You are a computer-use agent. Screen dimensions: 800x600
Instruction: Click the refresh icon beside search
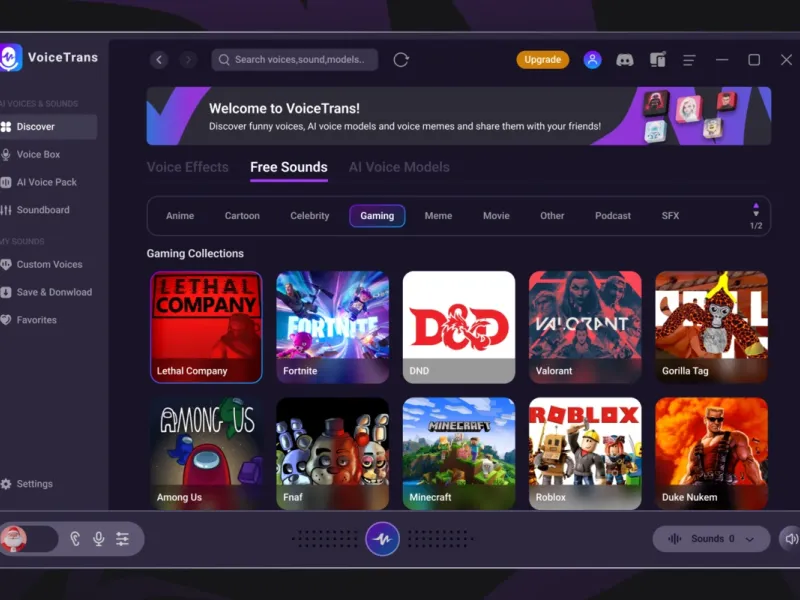(x=401, y=60)
